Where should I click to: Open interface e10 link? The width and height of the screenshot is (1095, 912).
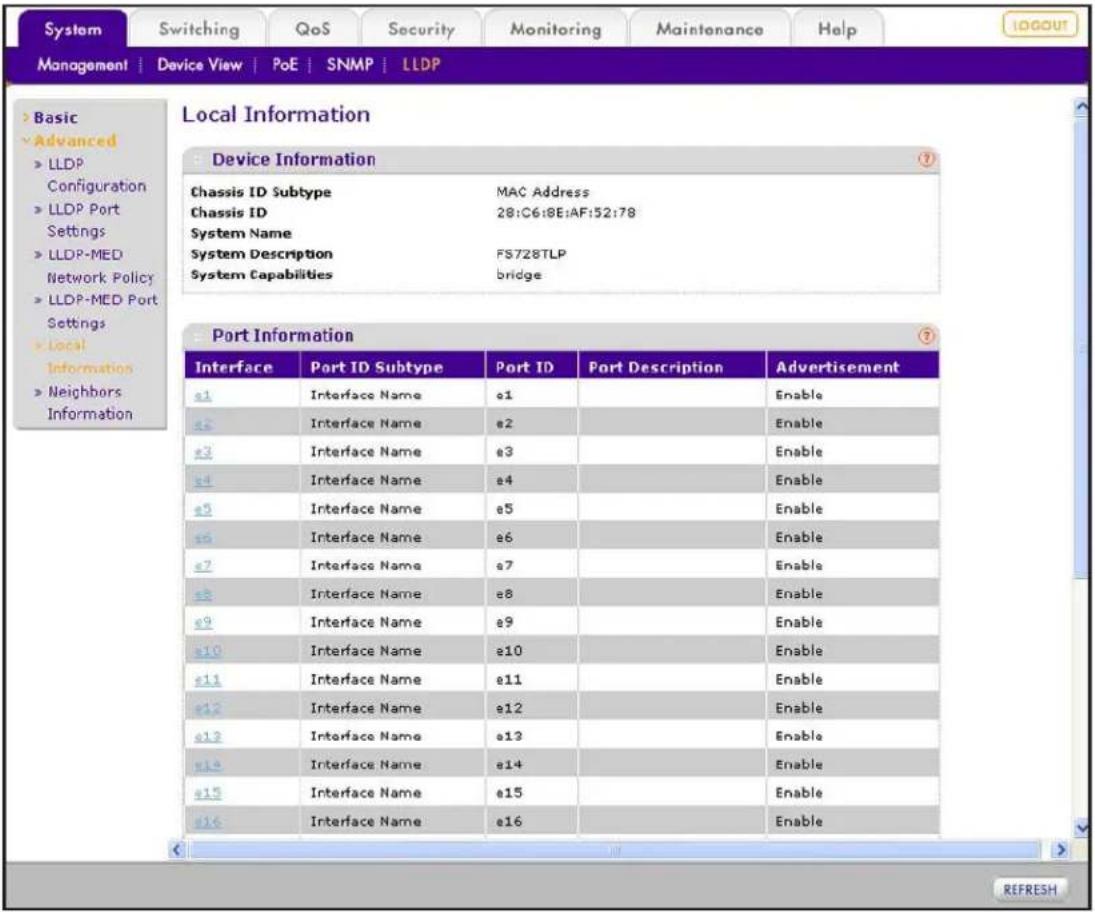click(x=207, y=652)
